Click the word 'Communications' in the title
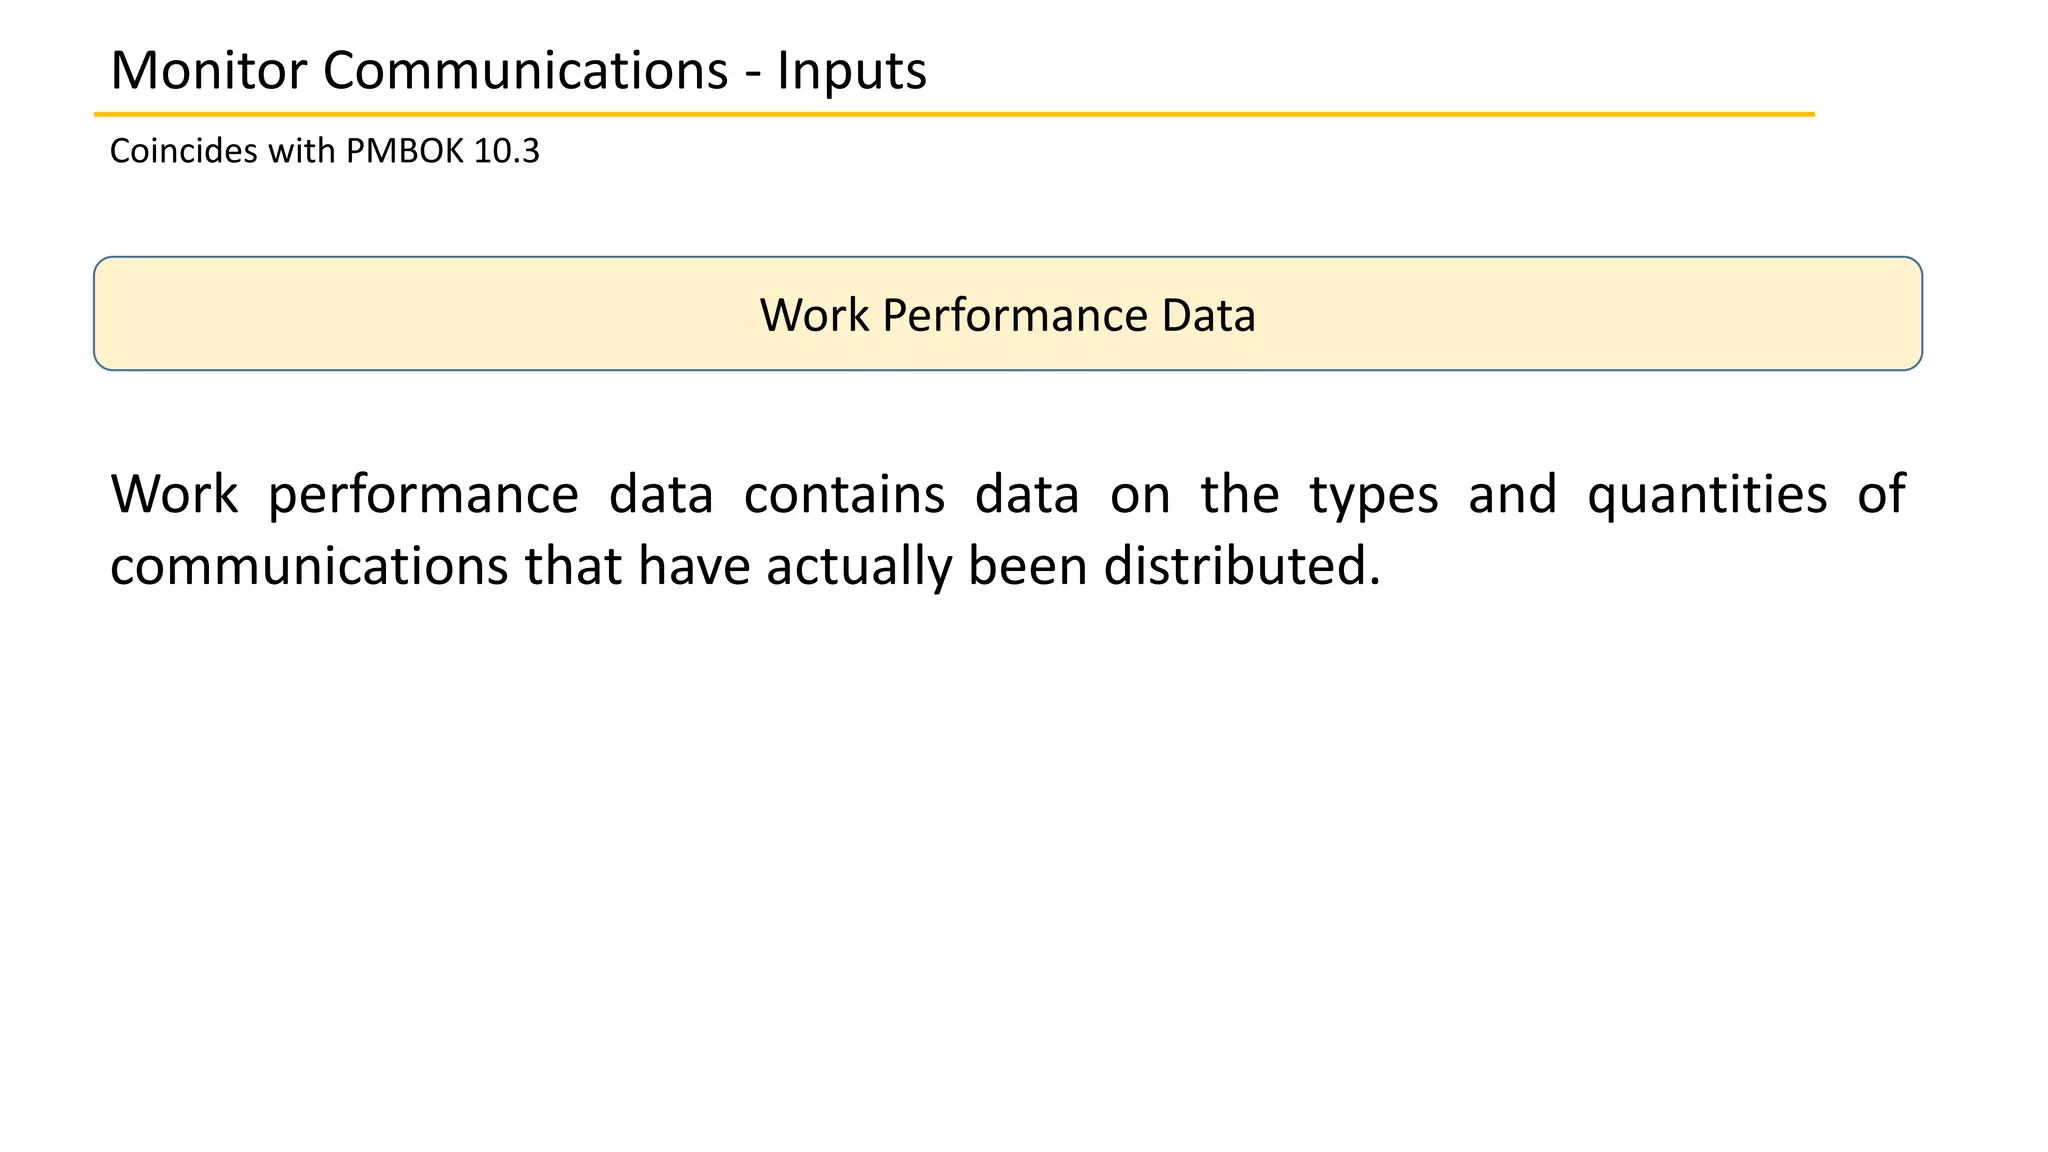Screen dimensions: 2048x1152 [525, 71]
